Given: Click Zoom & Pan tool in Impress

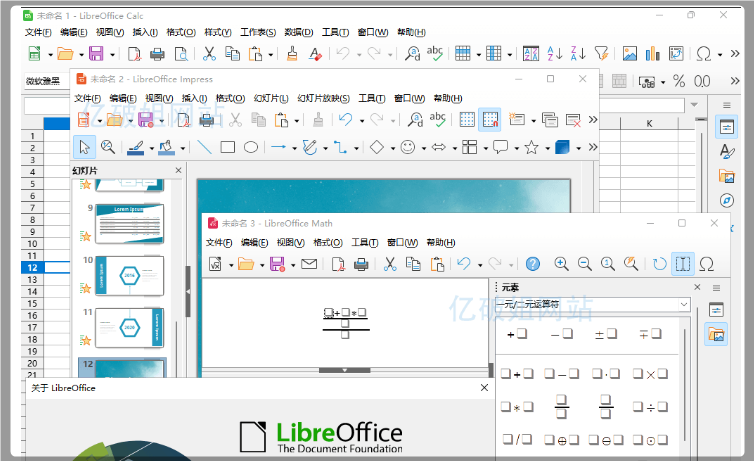Looking at the screenshot, I should pyautogui.click(x=108, y=147).
